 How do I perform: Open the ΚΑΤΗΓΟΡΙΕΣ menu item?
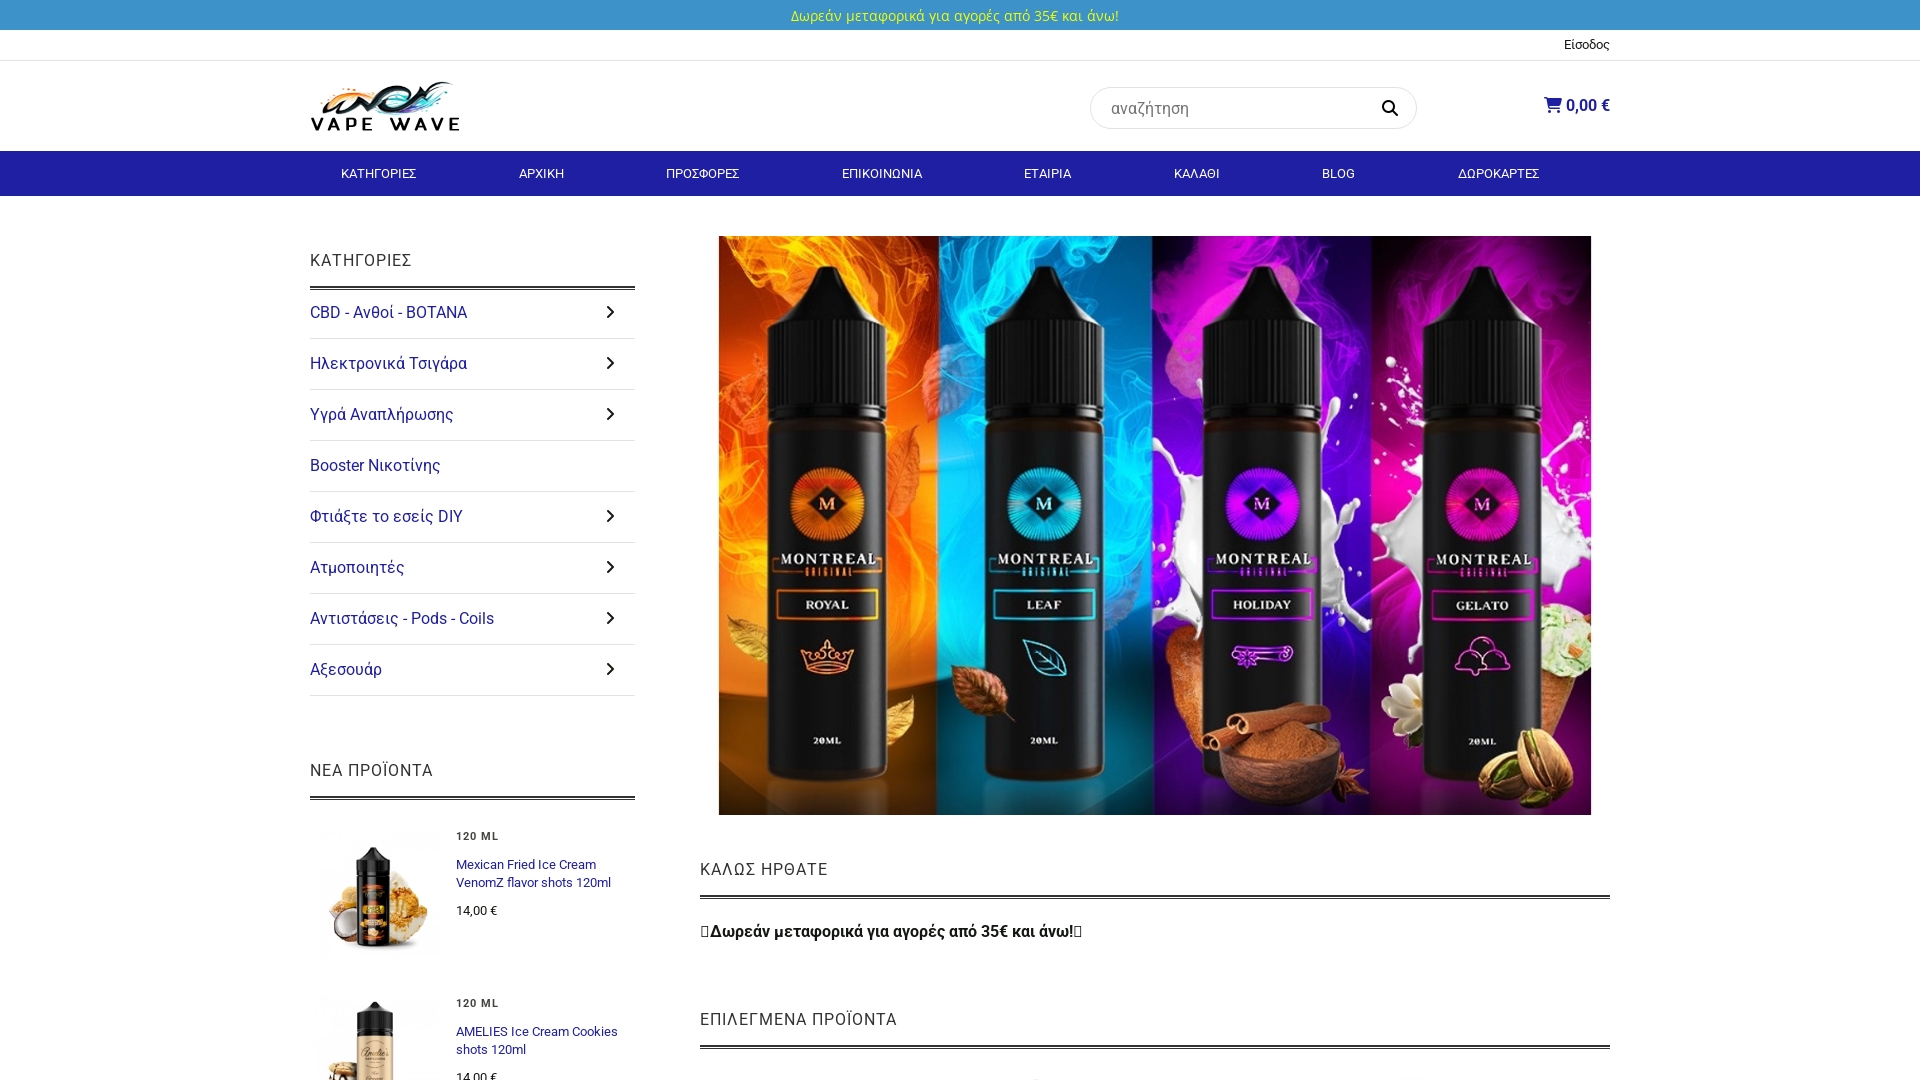[x=378, y=173]
